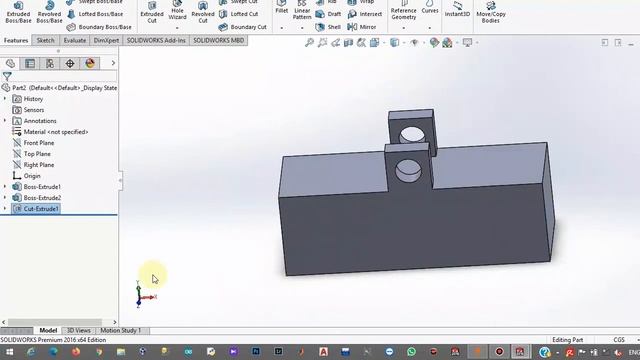640x360 pixels.
Task: Expand the Boss-Extrude2 feature
Action: tap(5, 198)
